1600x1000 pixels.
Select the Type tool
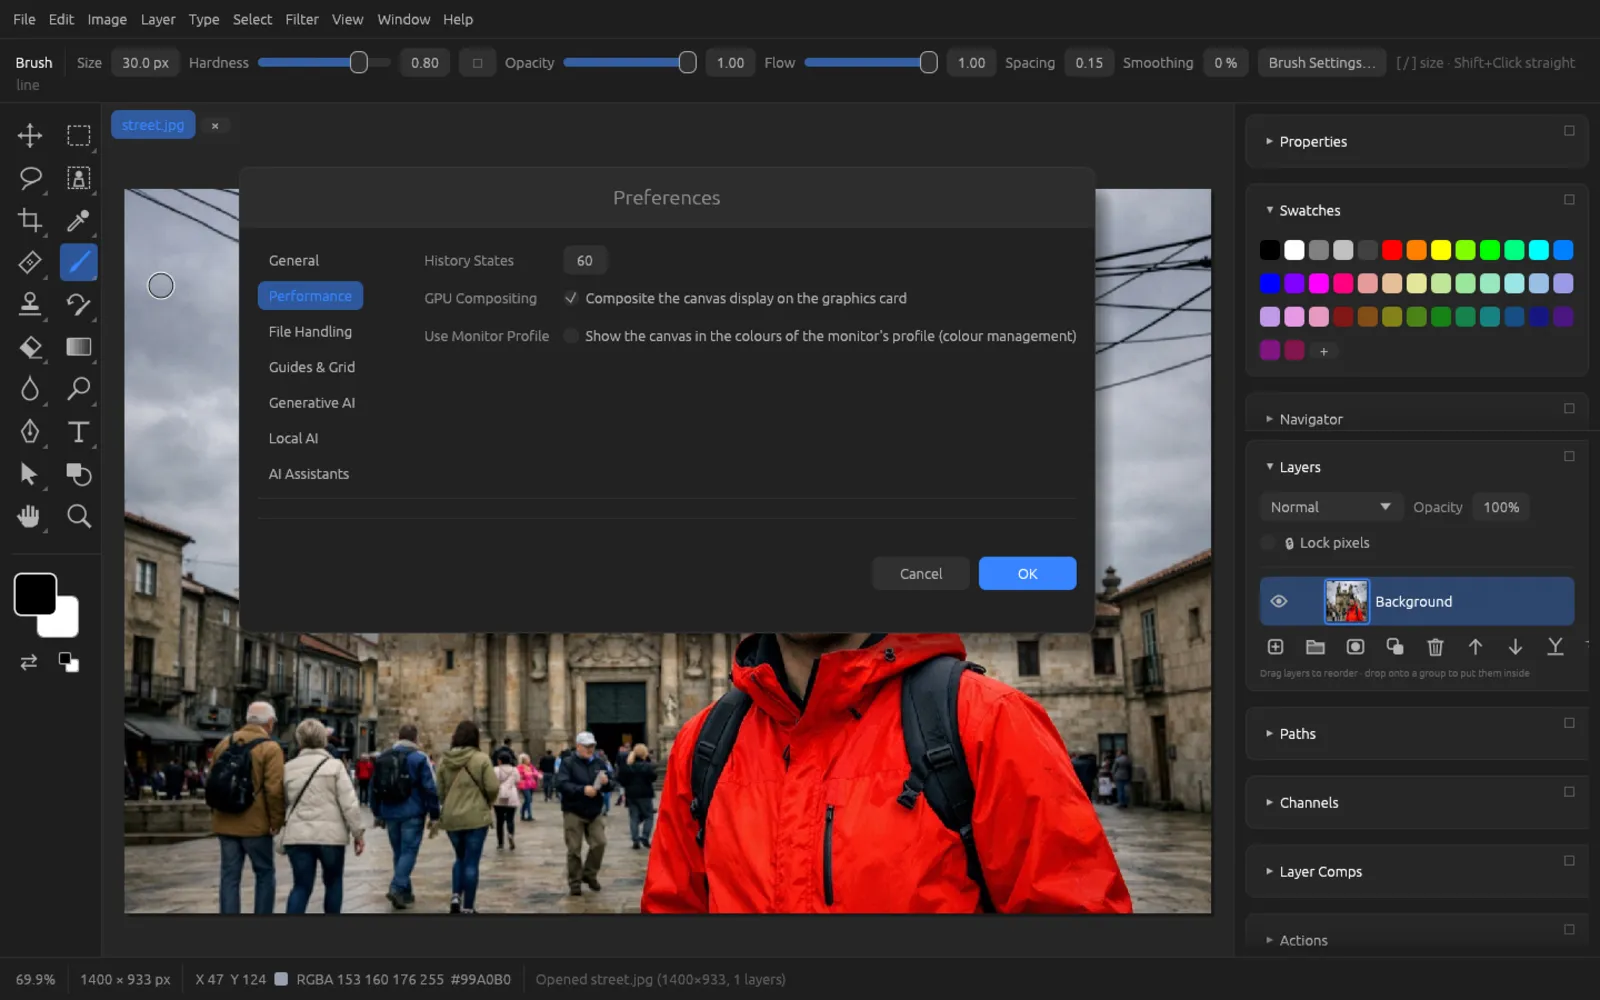(x=78, y=431)
